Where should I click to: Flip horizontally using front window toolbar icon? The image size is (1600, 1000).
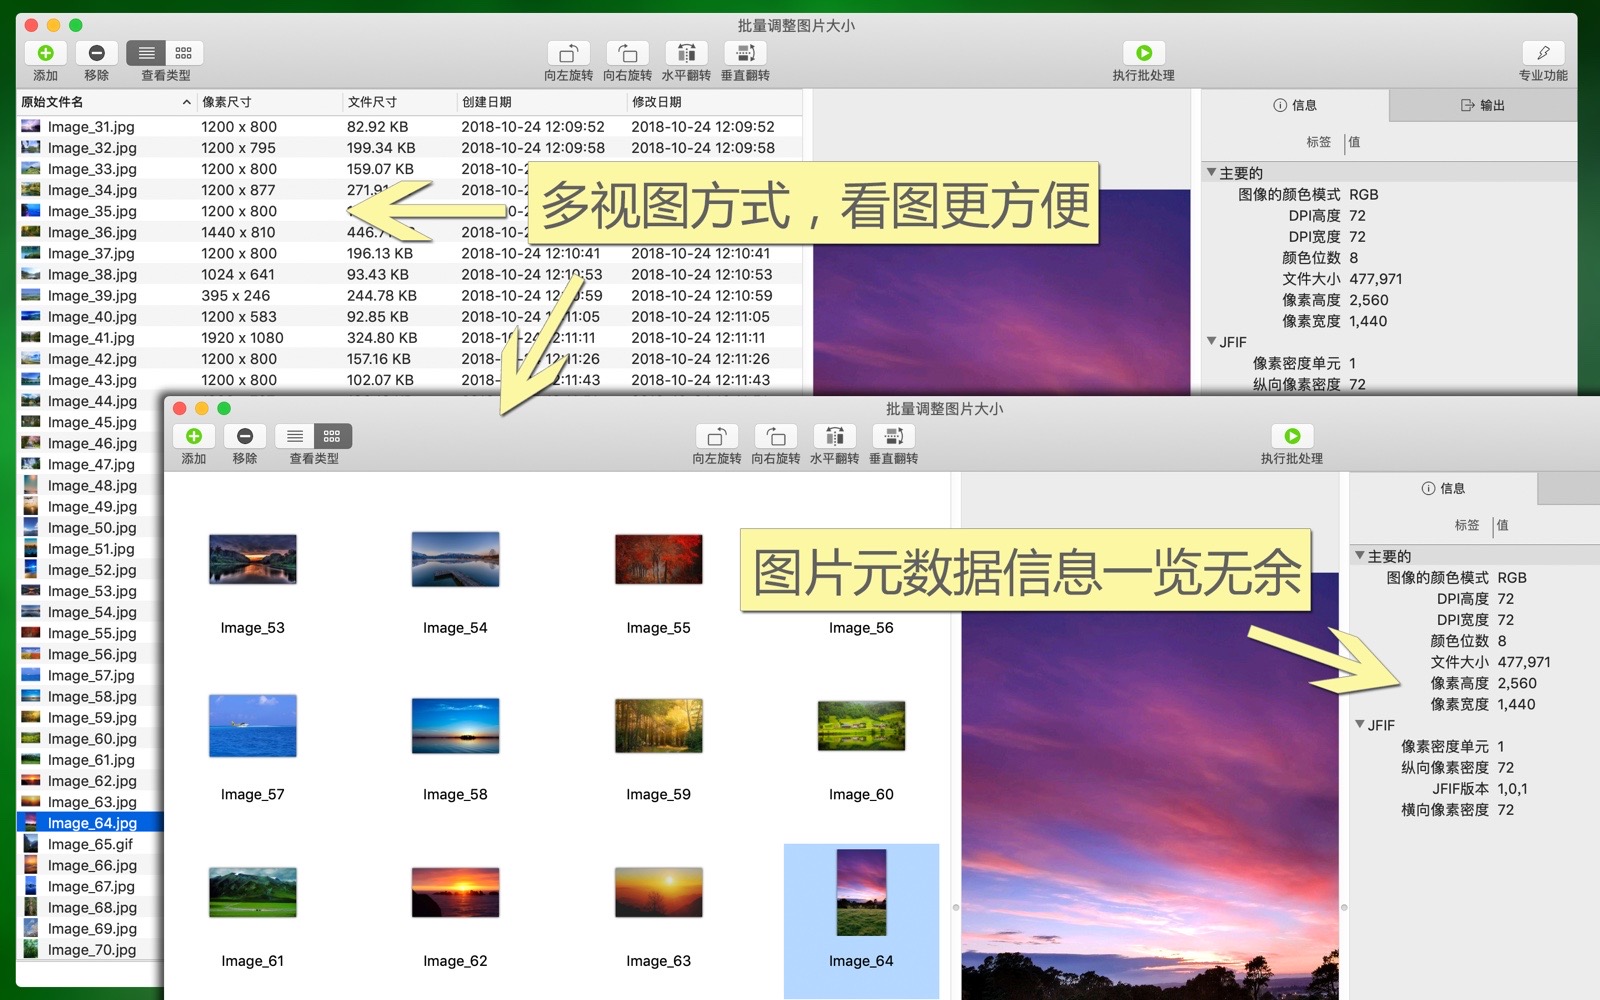point(835,437)
